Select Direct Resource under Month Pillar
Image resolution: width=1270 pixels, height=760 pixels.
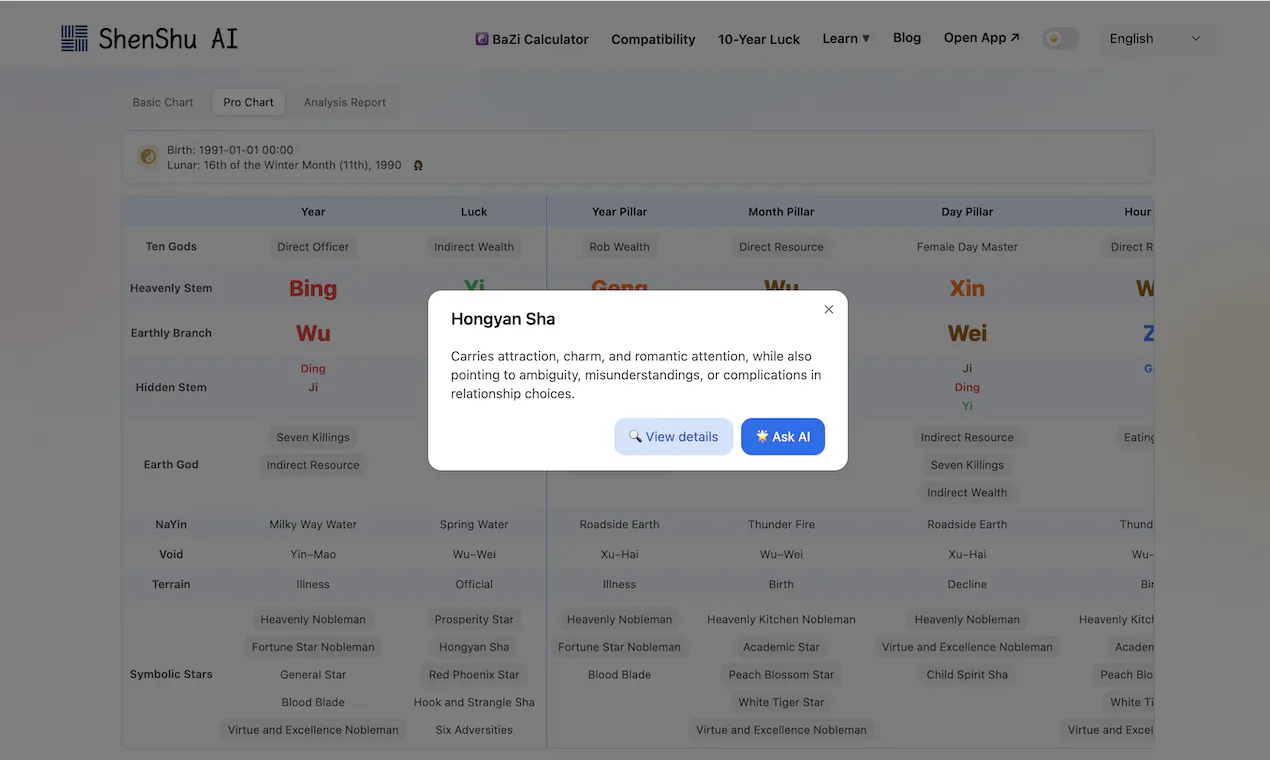pyautogui.click(x=781, y=247)
